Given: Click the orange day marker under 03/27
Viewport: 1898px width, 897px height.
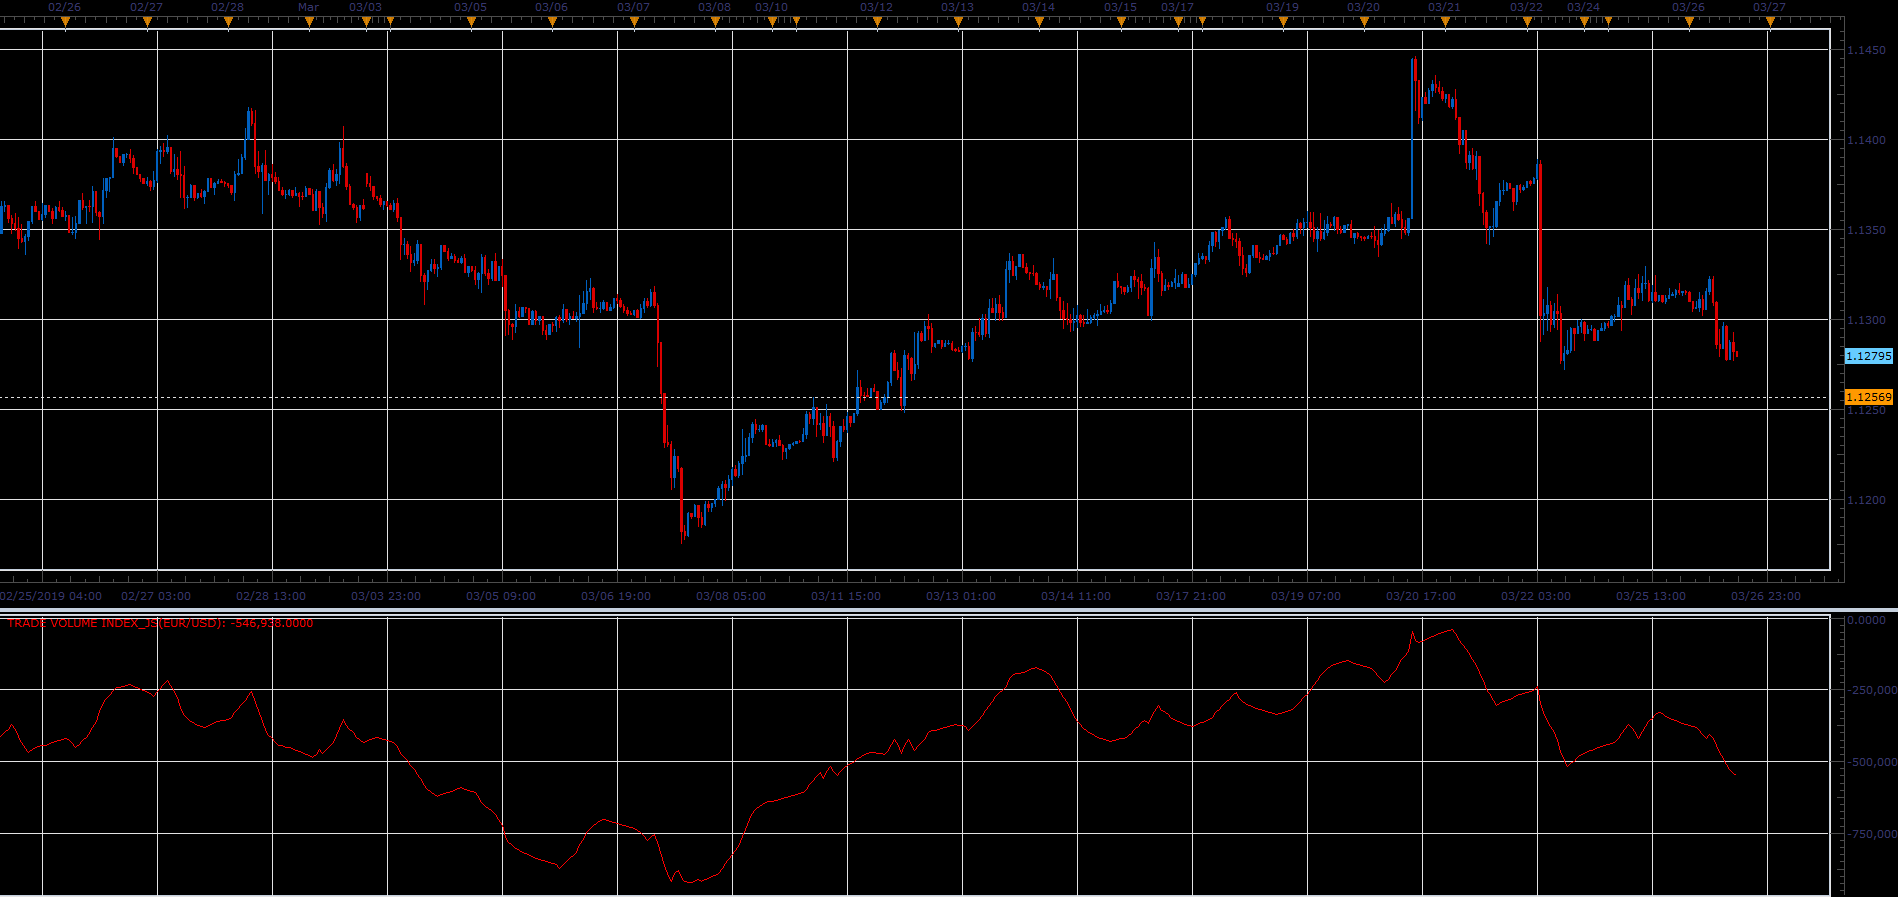Looking at the screenshot, I should [1770, 22].
